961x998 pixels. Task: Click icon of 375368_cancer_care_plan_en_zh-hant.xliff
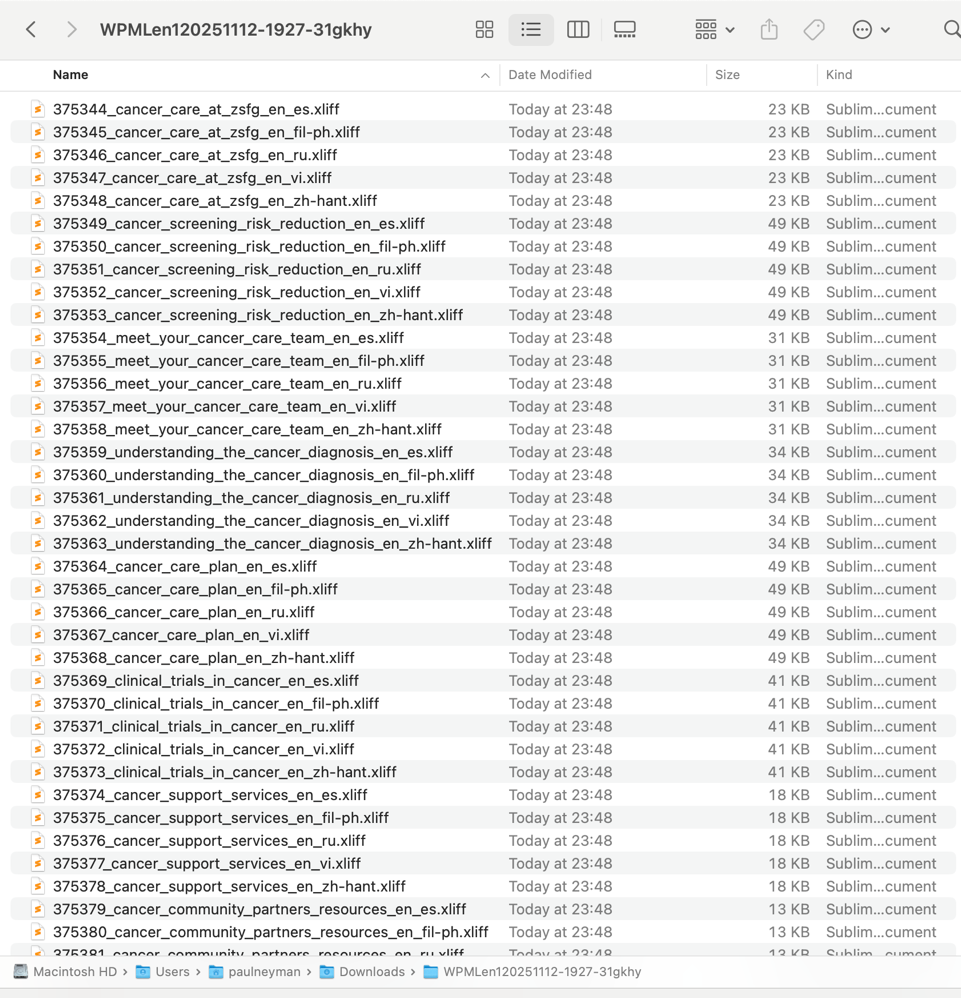38,658
